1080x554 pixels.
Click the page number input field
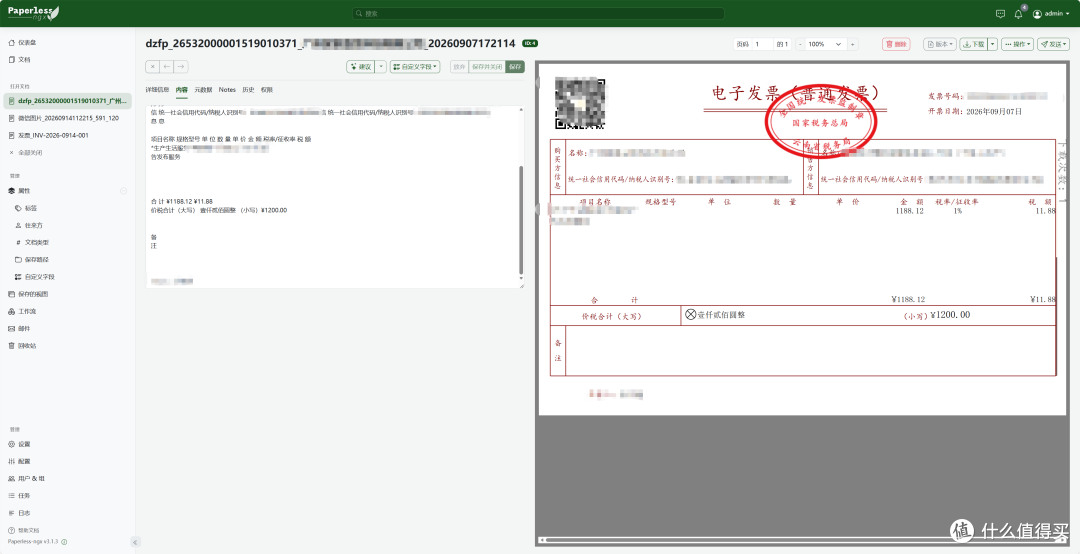coord(762,44)
